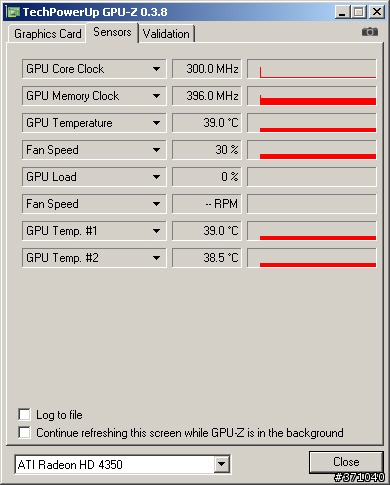The image size is (390, 485).
Task: Minimize the GPU-Z window
Action: coord(342,12)
